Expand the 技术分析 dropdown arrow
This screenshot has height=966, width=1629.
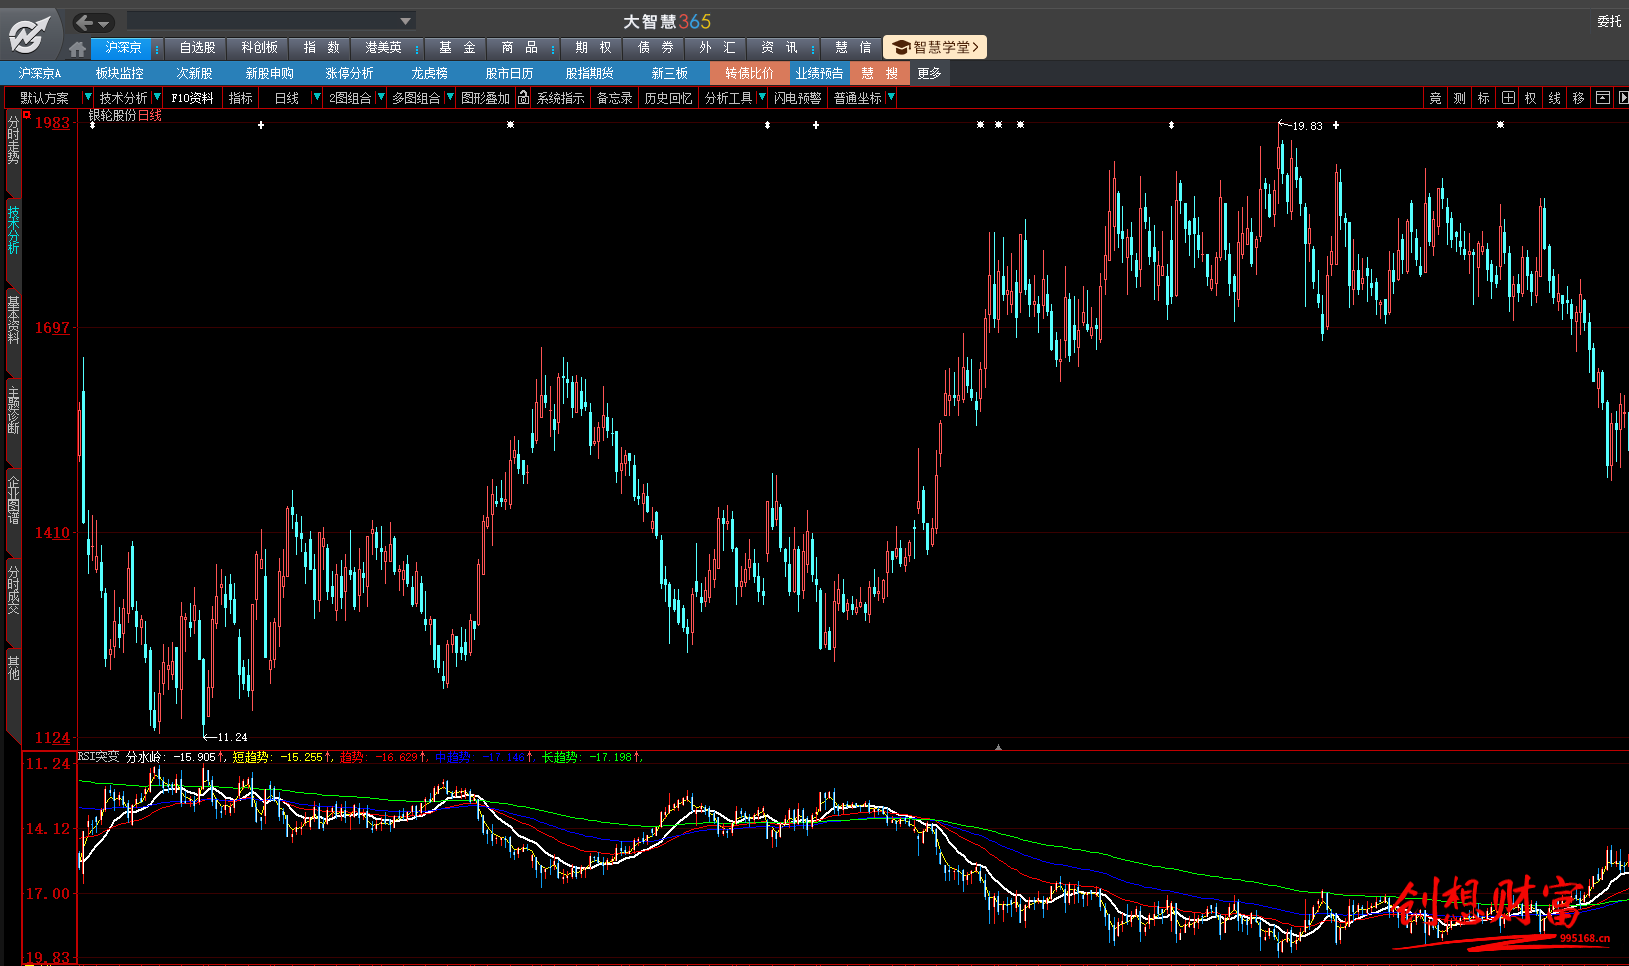(157, 97)
